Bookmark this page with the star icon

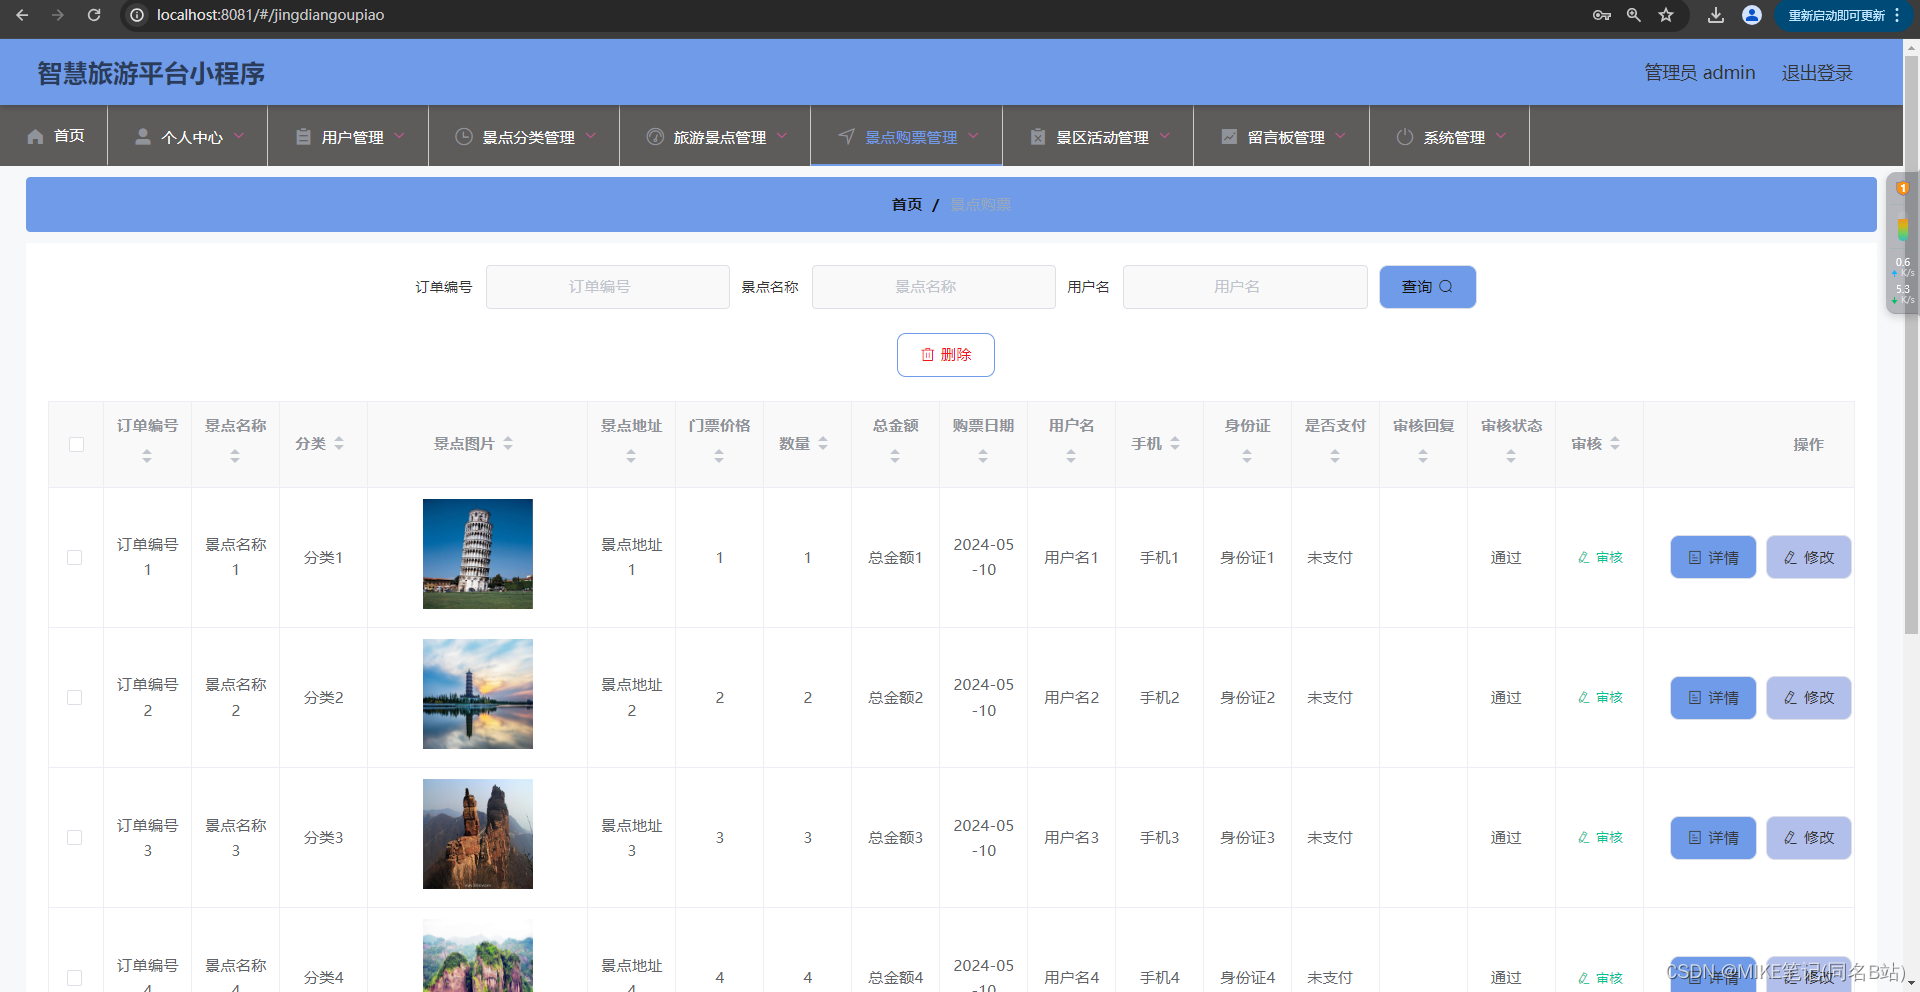(x=1666, y=15)
